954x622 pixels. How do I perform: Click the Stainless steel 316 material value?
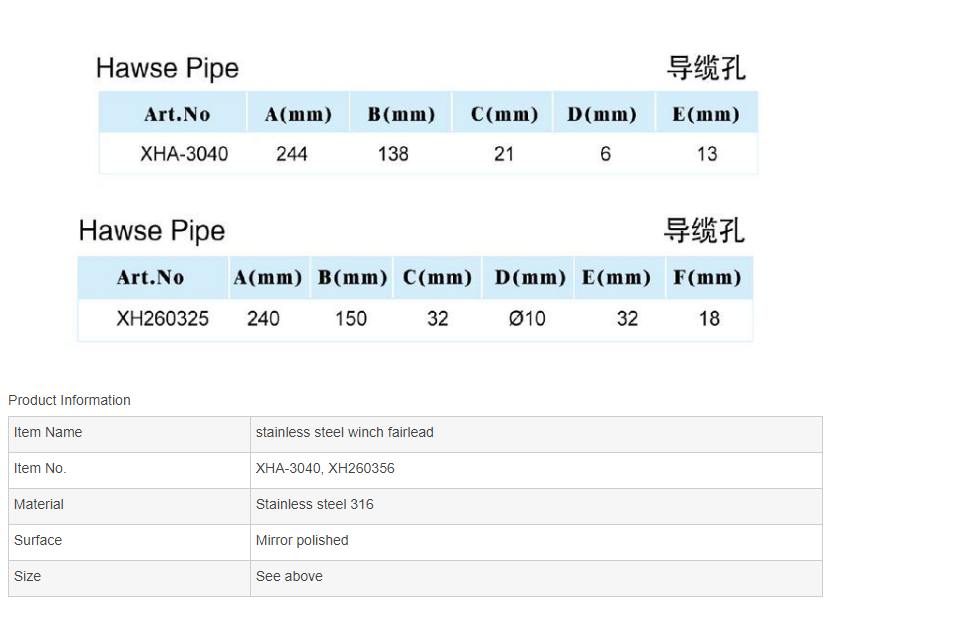tap(314, 505)
